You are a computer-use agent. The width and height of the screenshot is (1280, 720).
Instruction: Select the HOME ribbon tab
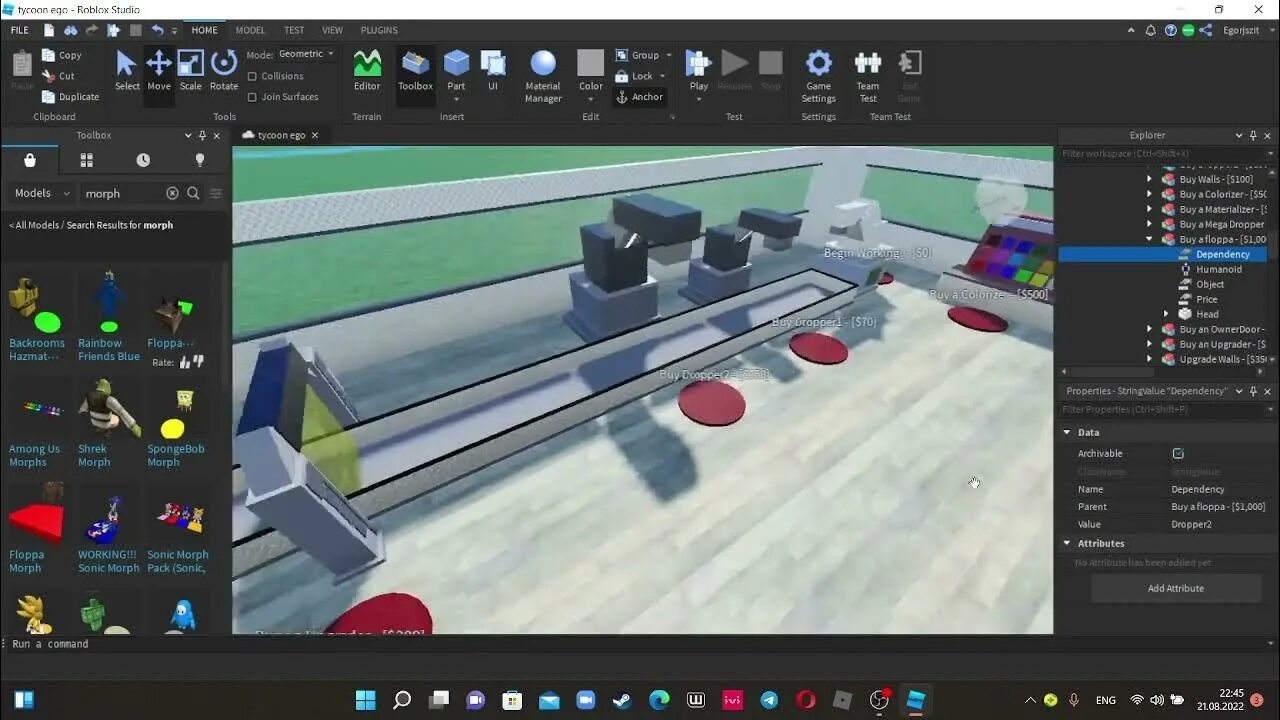pyautogui.click(x=204, y=30)
